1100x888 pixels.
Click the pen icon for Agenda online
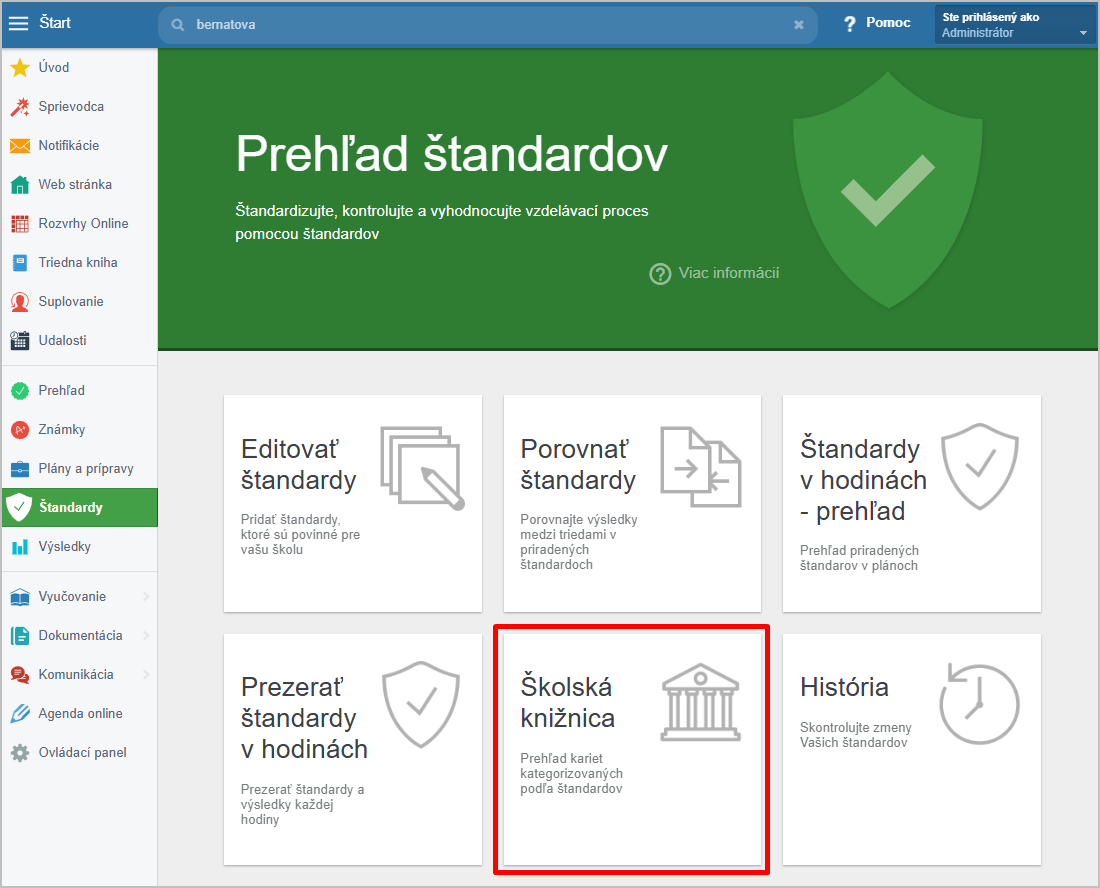[20, 713]
